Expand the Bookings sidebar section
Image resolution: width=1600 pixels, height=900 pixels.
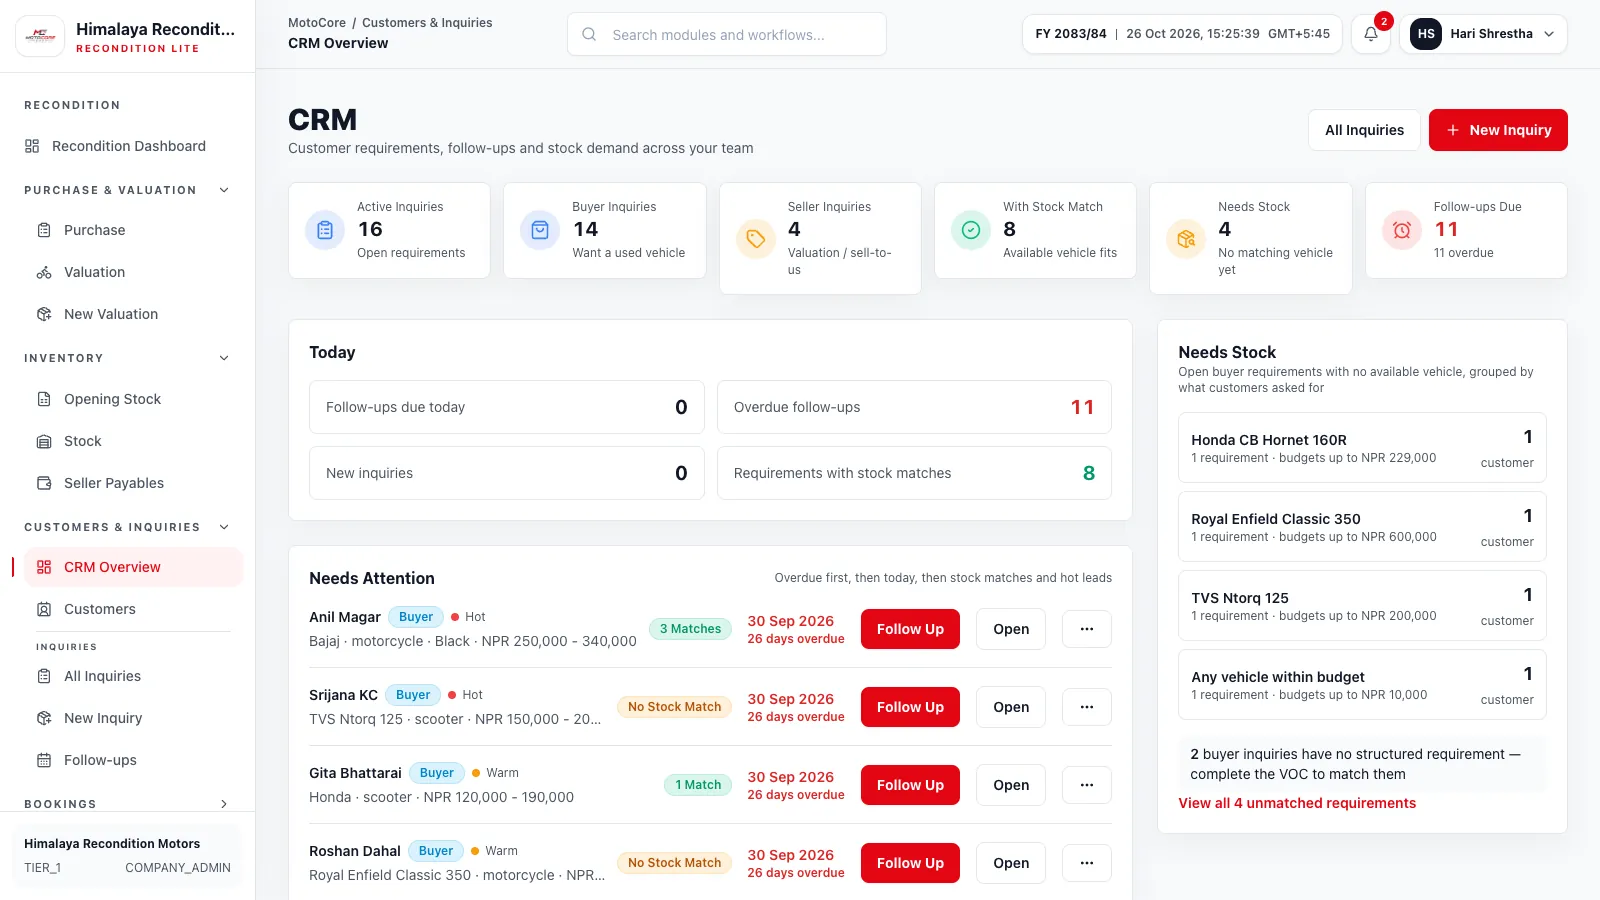point(224,804)
